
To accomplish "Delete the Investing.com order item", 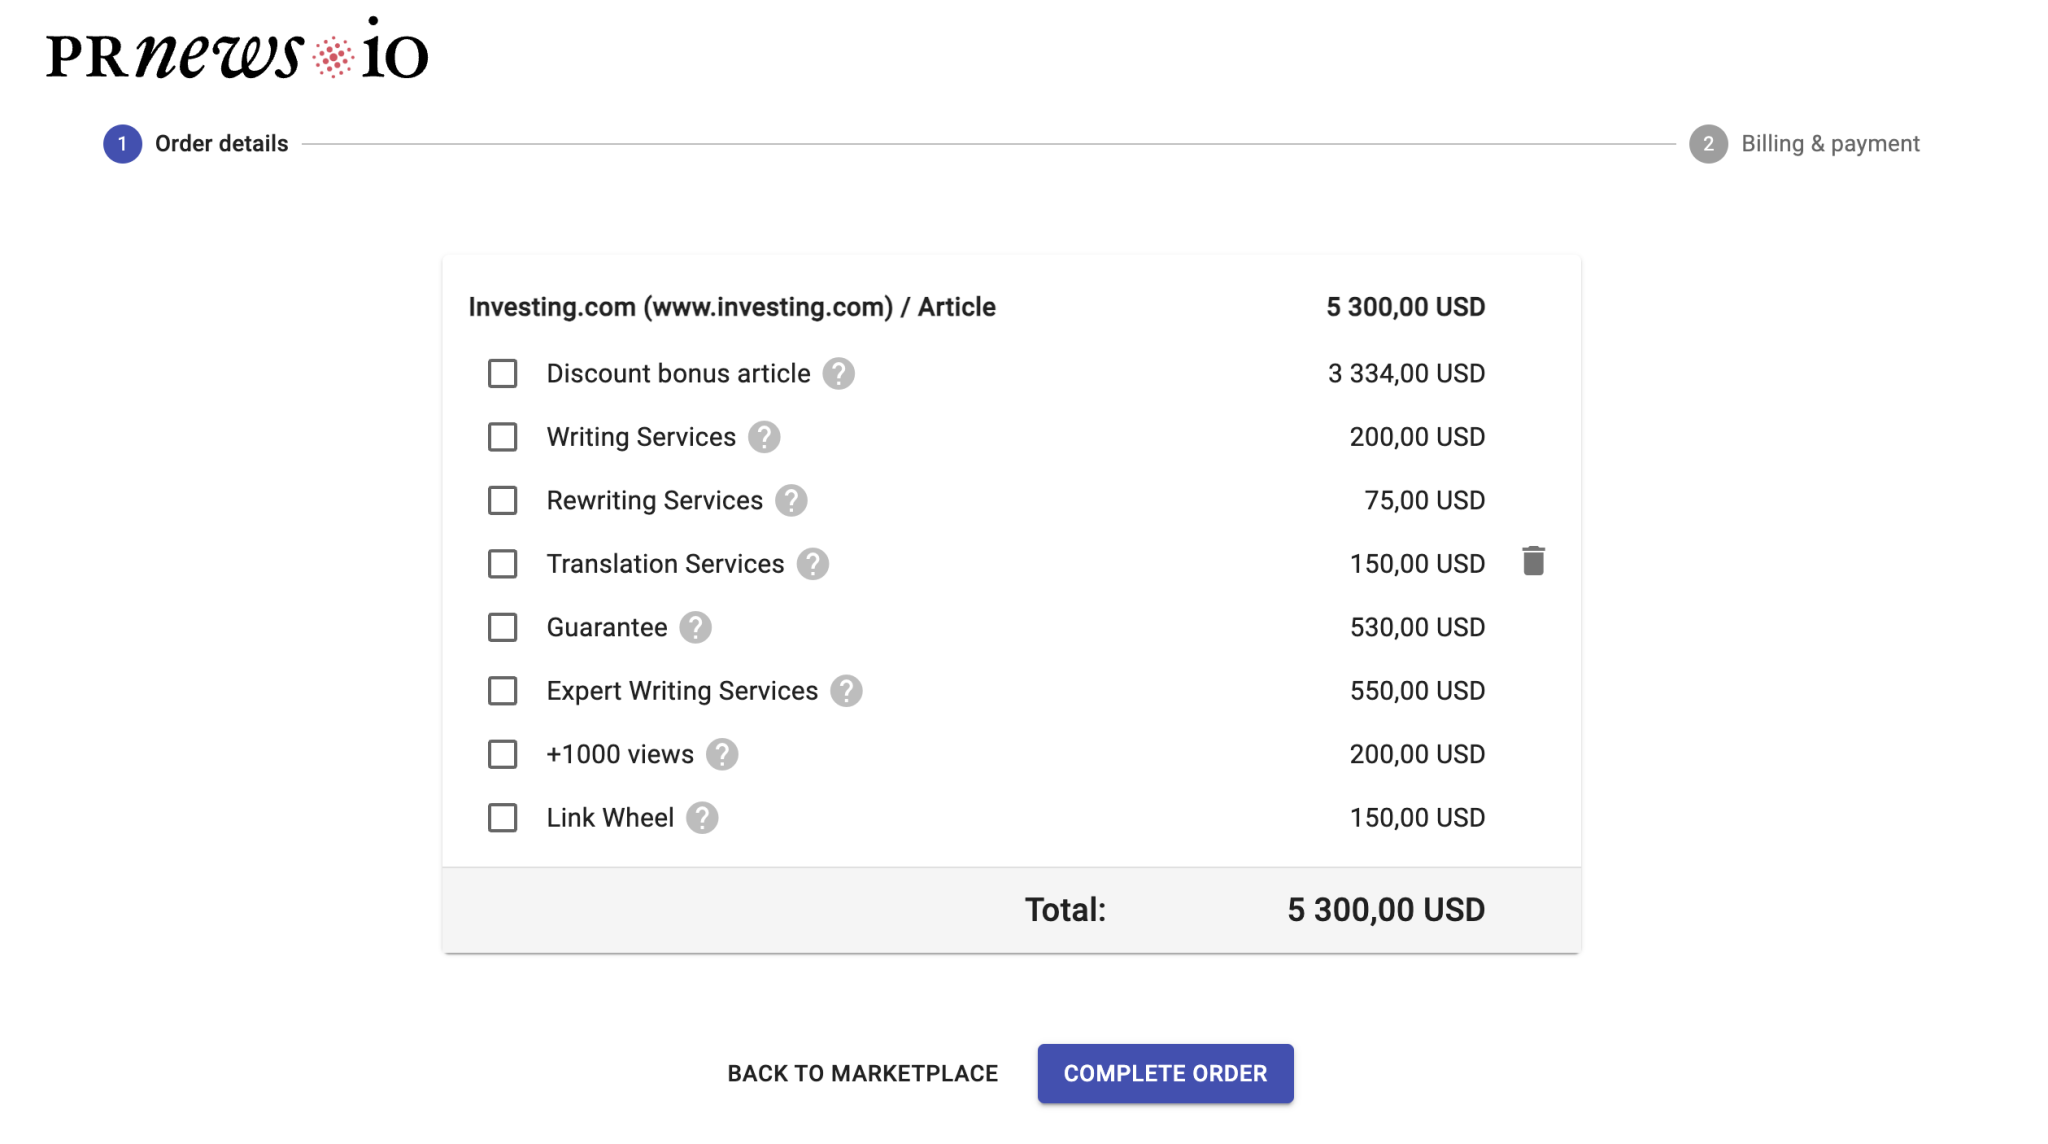I will [x=1533, y=561].
